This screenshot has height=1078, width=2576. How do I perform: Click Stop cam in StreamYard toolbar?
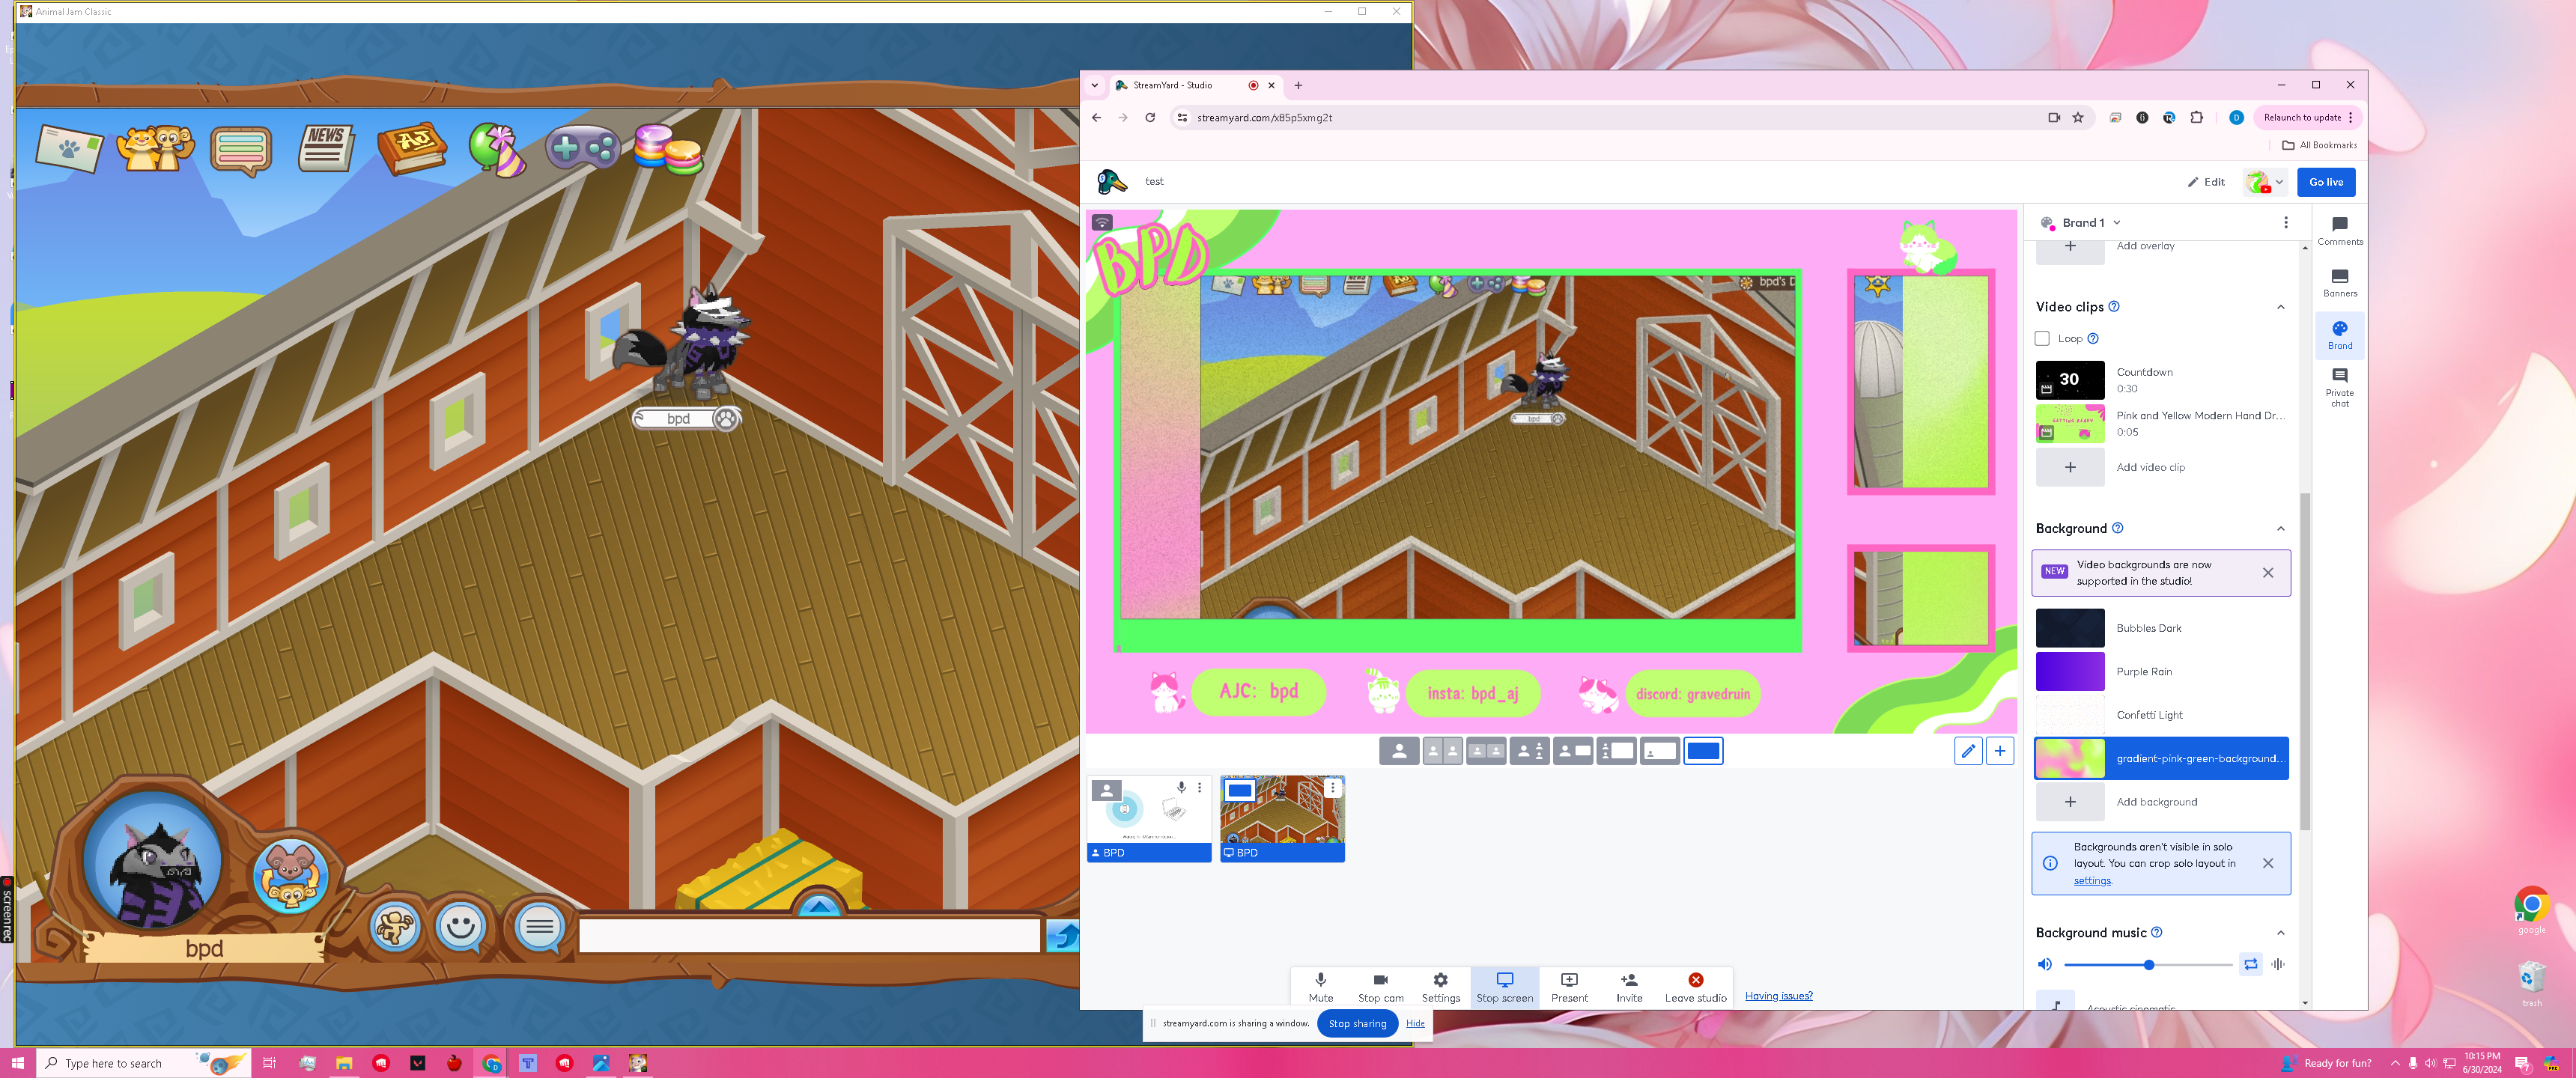point(1380,986)
